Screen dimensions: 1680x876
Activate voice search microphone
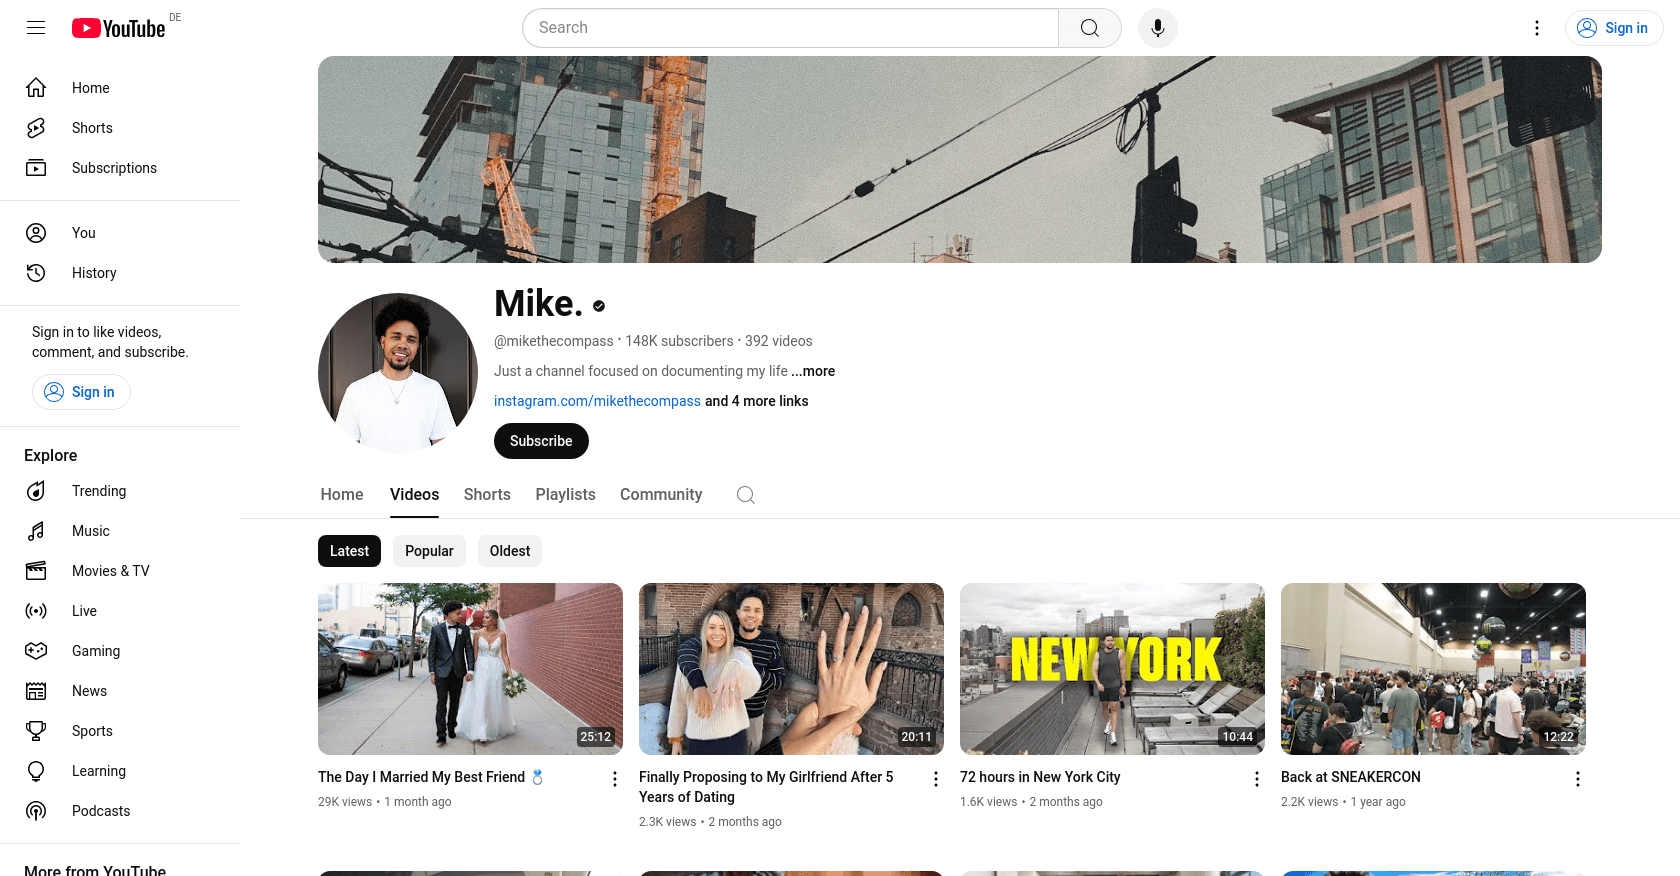pos(1157,28)
